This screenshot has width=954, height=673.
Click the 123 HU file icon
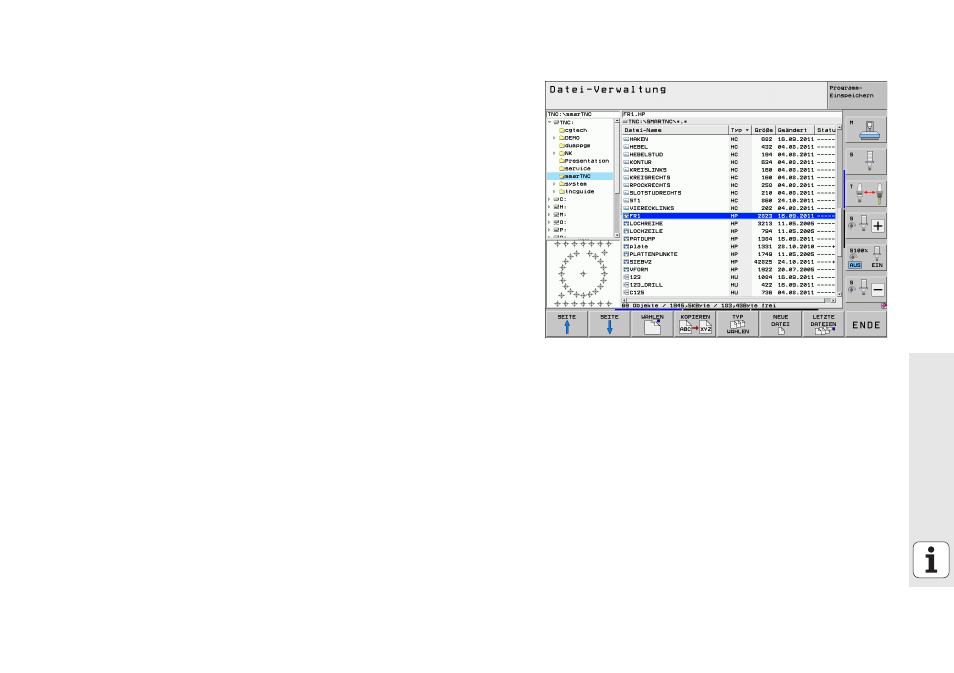(x=626, y=277)
